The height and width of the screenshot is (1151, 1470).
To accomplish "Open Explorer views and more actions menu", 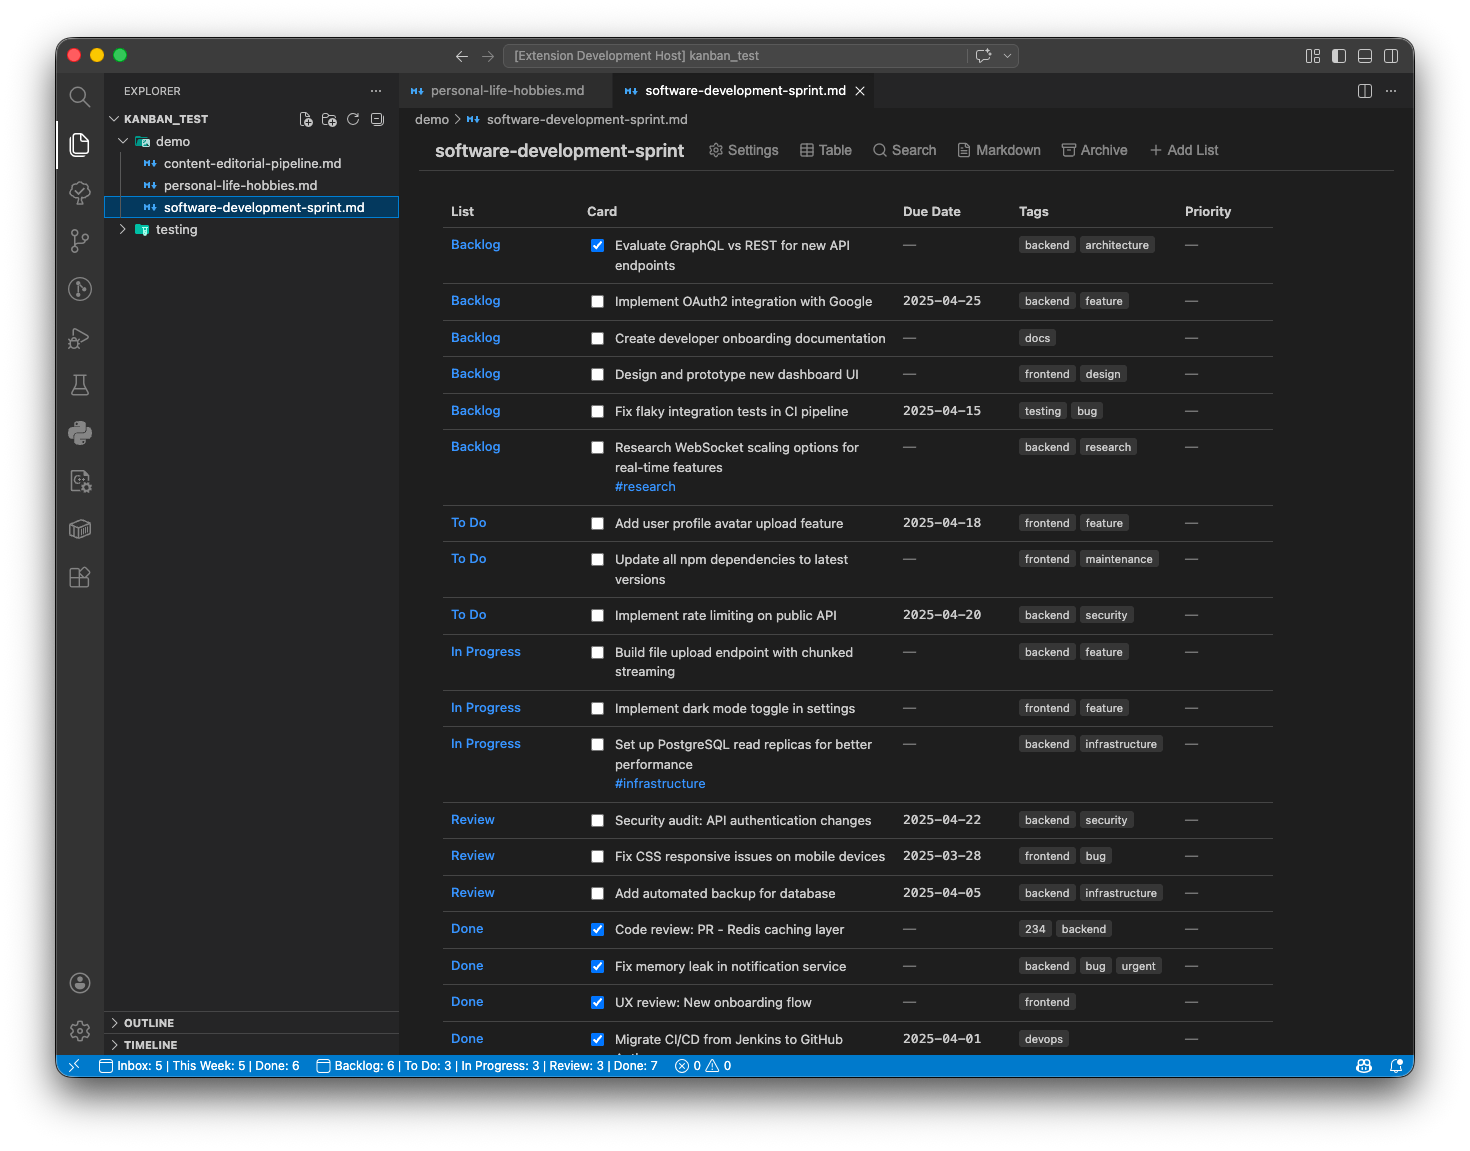I will tap(376, 91).
